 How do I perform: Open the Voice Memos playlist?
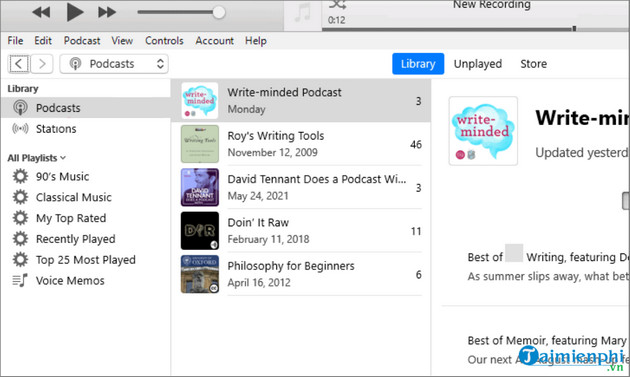click(x=70, y=281)
